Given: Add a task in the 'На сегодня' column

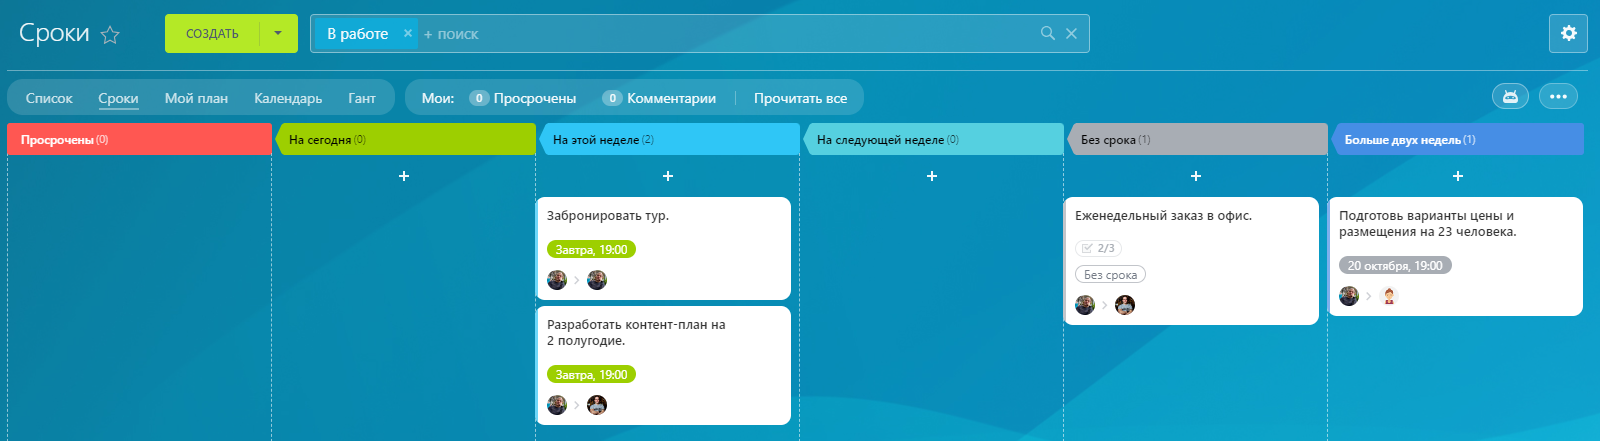Looking at the screenshot, I should coord(404,176).
